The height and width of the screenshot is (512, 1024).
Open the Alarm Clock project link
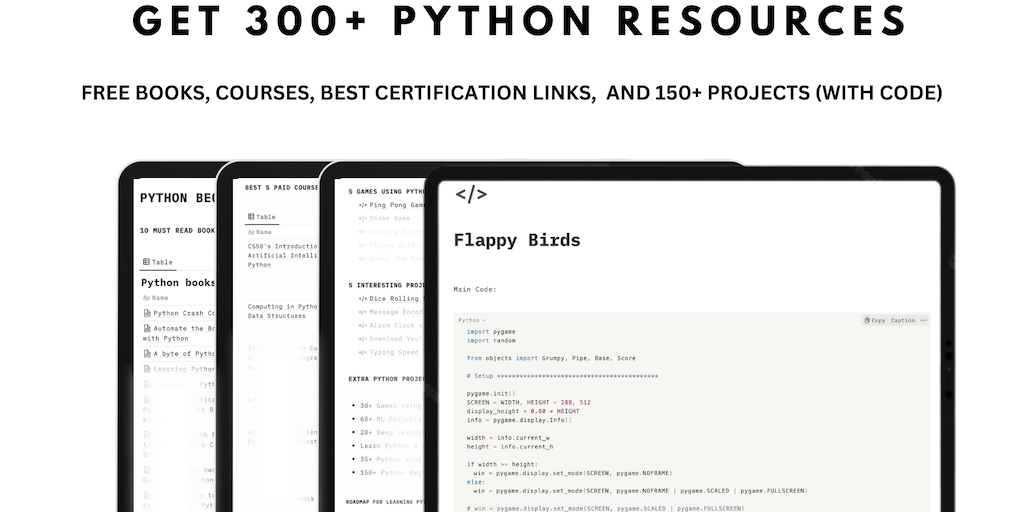(x=394, y=325)
